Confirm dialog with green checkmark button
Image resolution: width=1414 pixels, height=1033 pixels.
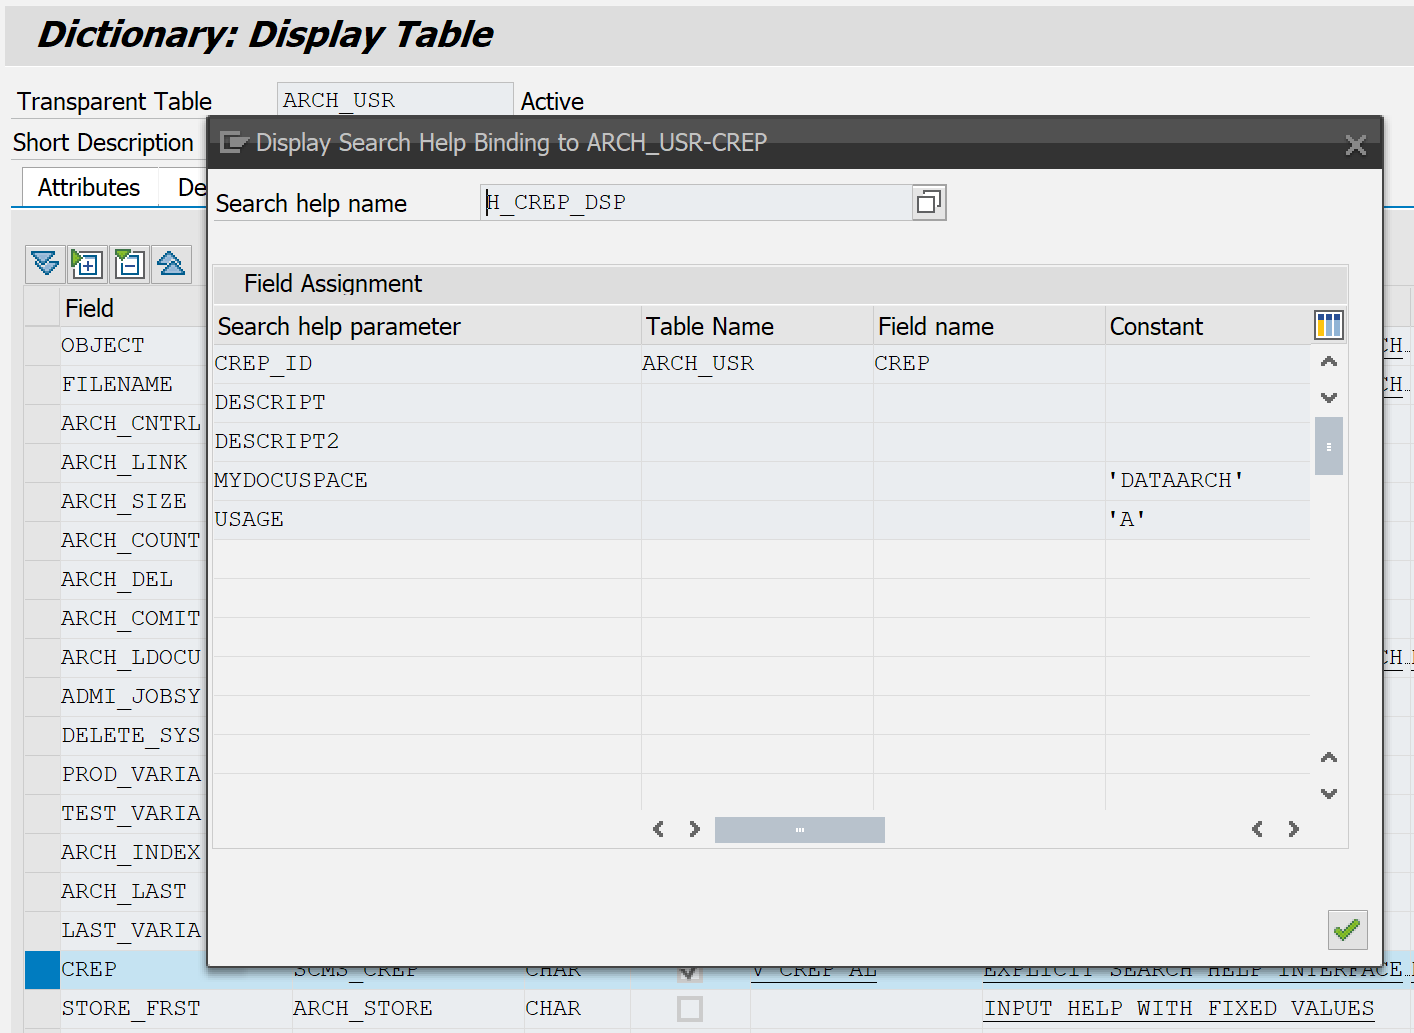tap(1347, 930)
